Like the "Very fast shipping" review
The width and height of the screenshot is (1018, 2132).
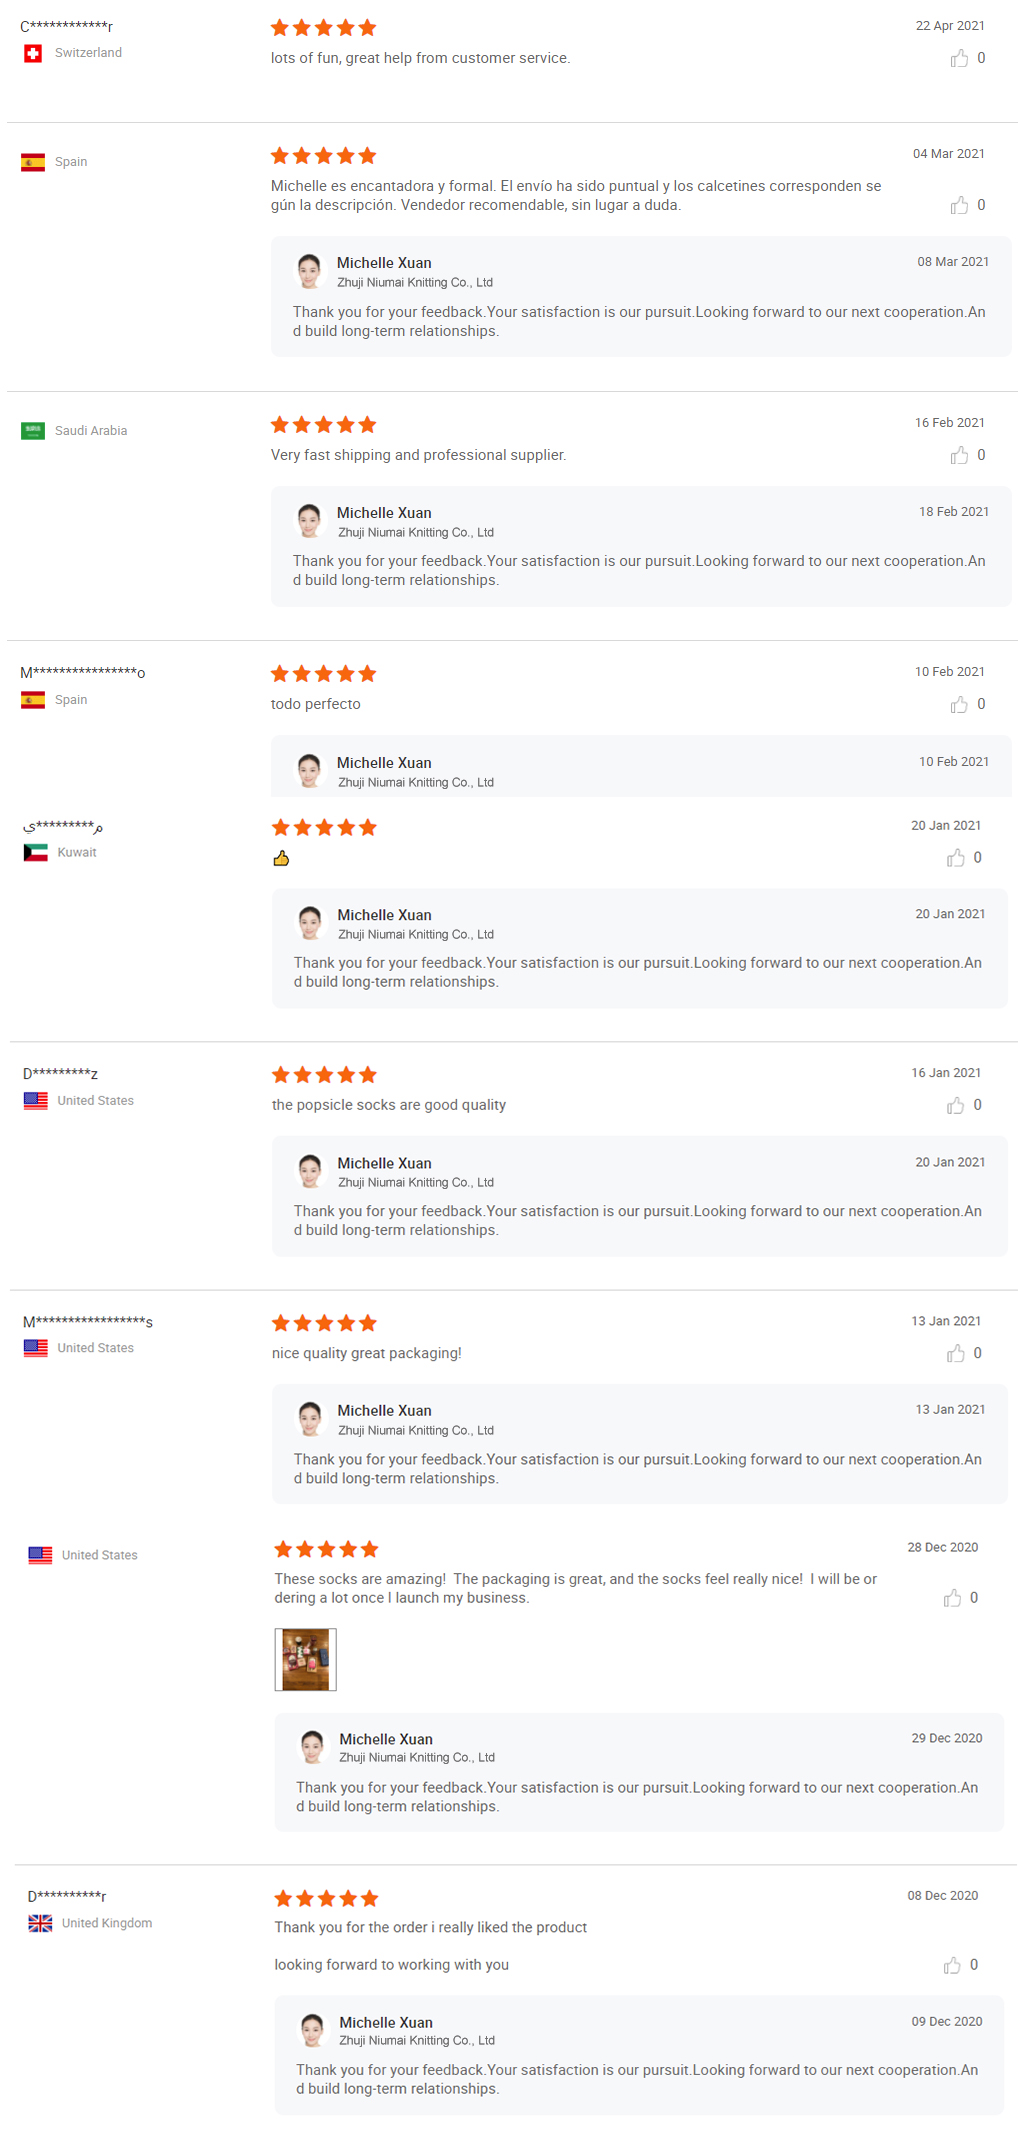[959, 456]
